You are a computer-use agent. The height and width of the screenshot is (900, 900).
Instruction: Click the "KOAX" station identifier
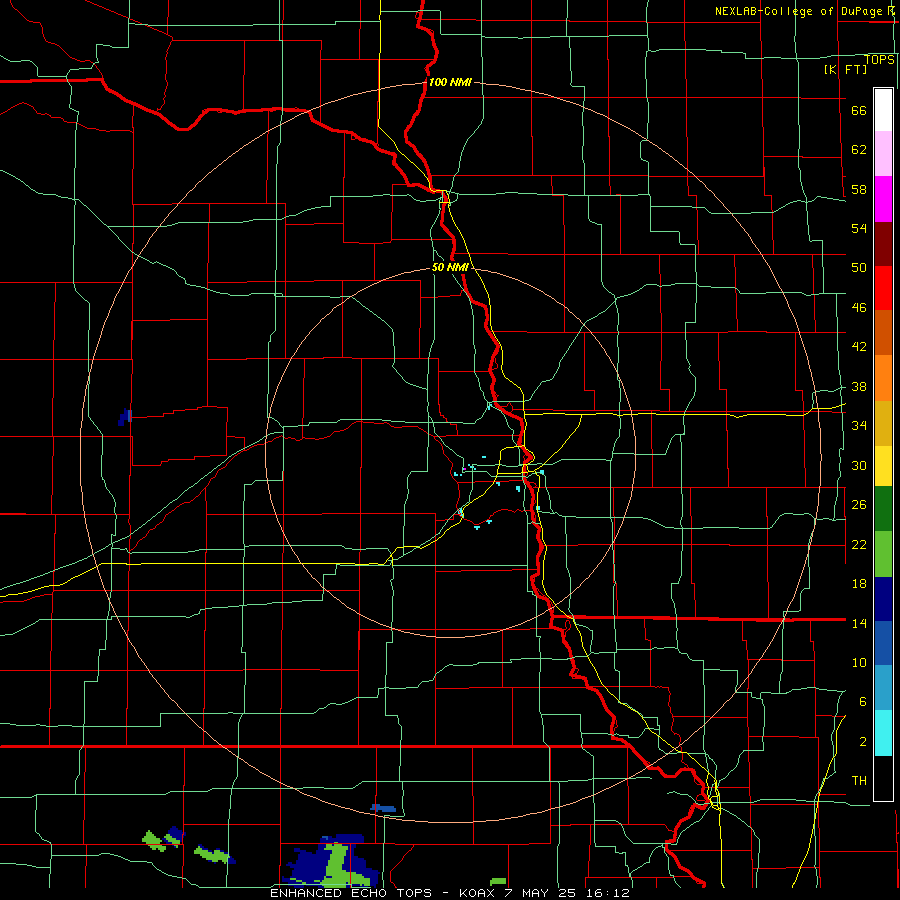click(x=479, y=893)
